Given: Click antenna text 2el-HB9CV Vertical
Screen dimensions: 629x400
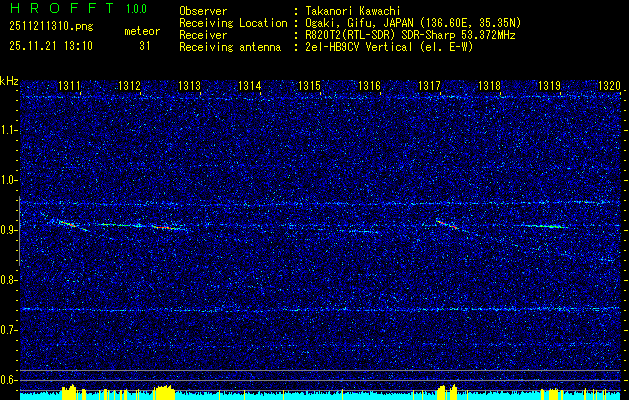Looking at the screenshot, I should pyautogui.click(x=357, y=47).
